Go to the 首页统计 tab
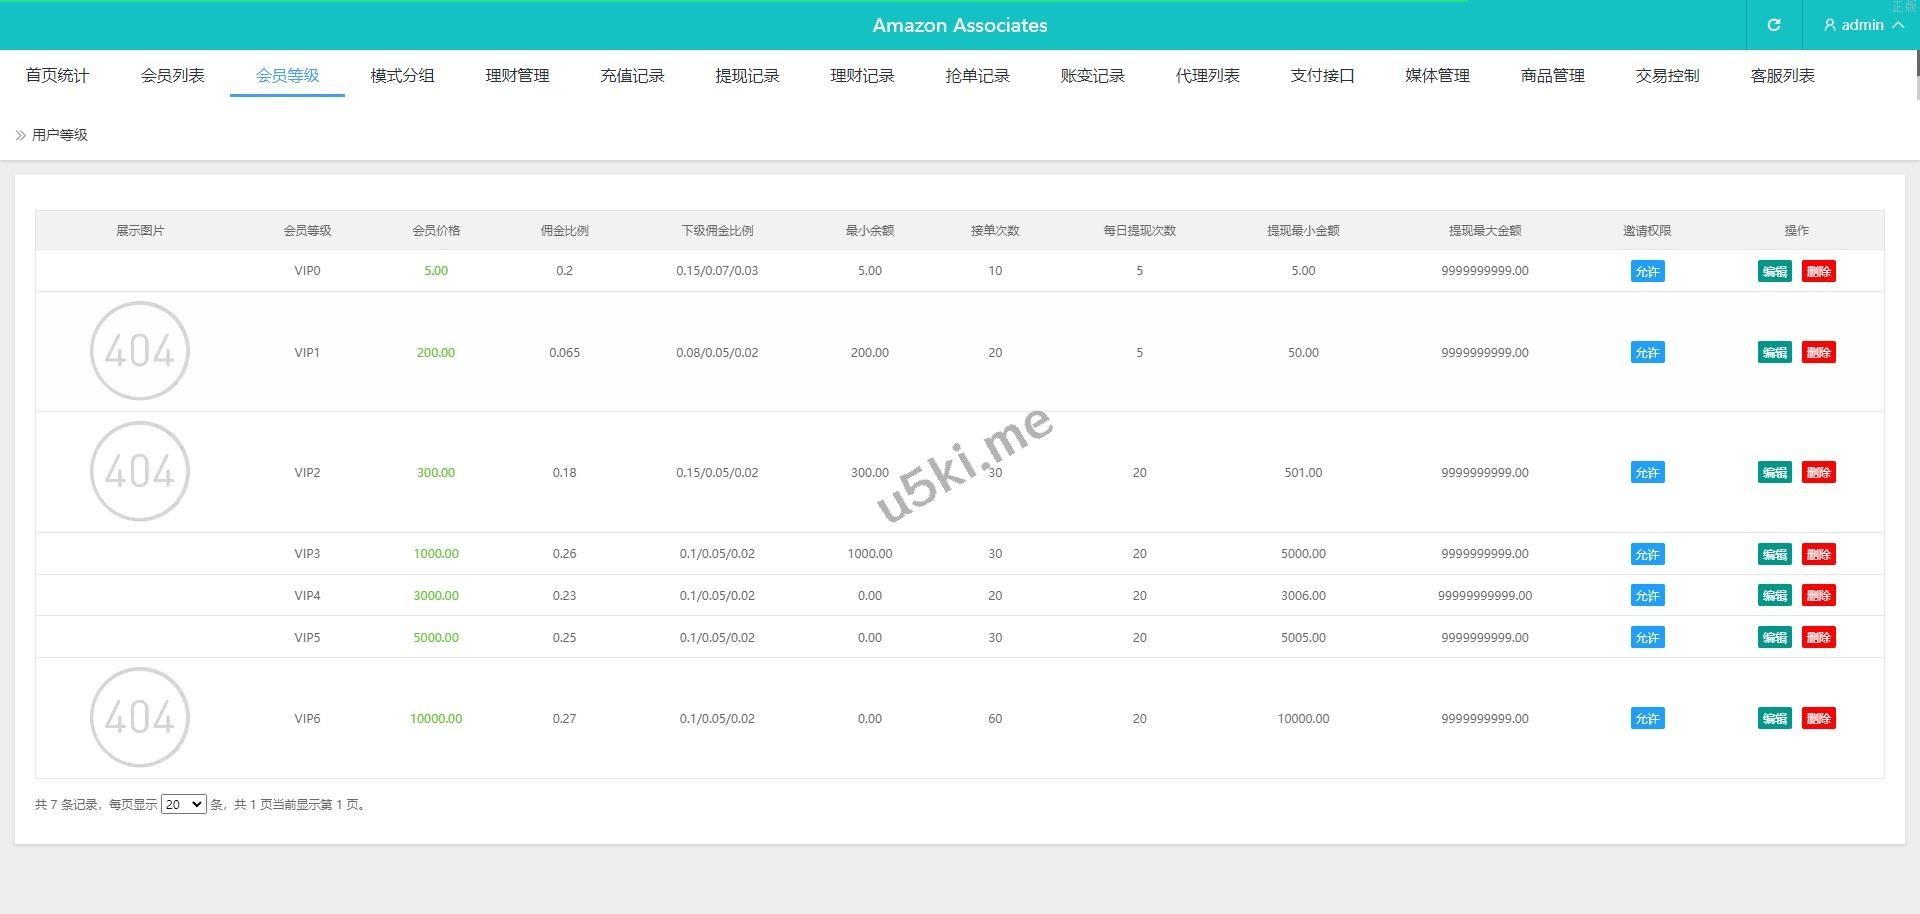The width and height of the screenshot is (1920, 914). (57, 76)
